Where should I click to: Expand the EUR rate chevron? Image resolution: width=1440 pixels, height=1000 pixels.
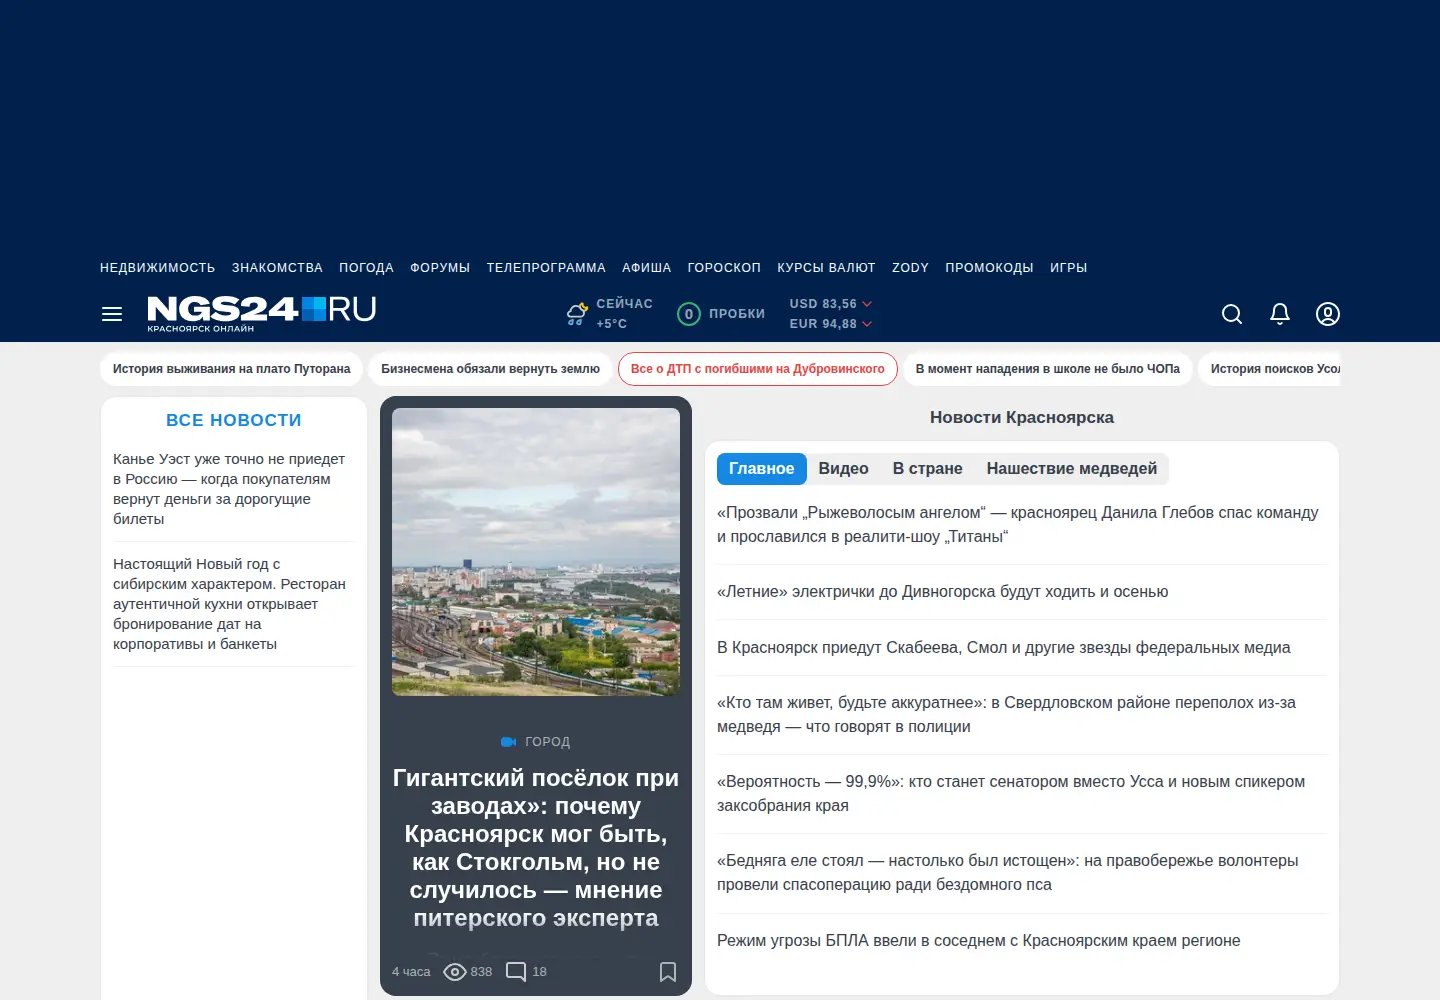(x=867, y=324)
